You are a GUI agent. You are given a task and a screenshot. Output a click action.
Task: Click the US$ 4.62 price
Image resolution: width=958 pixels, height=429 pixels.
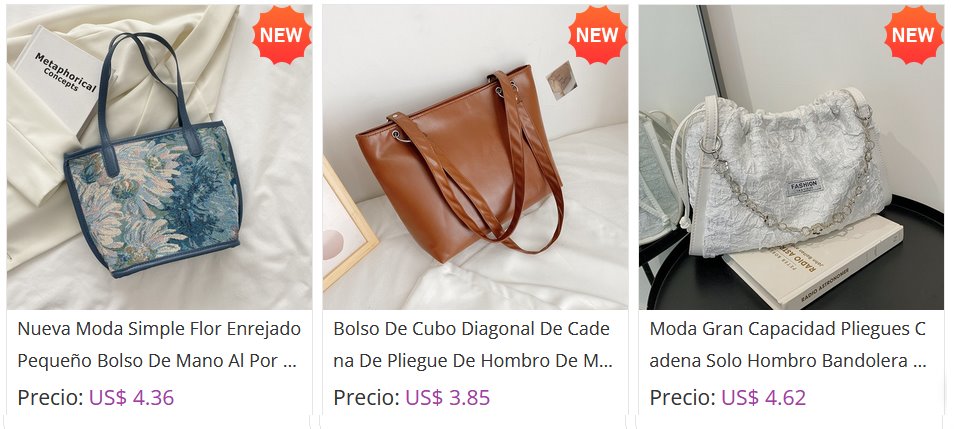(x=763, y=398)
